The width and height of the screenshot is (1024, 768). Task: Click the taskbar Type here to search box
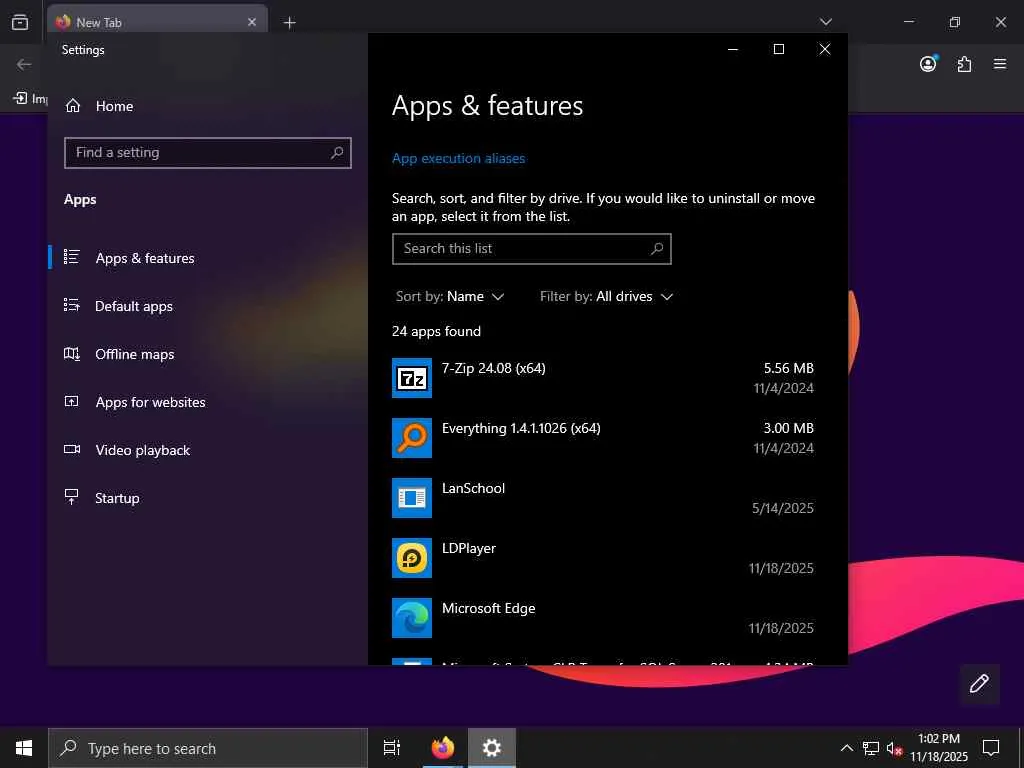click(208, 748)
